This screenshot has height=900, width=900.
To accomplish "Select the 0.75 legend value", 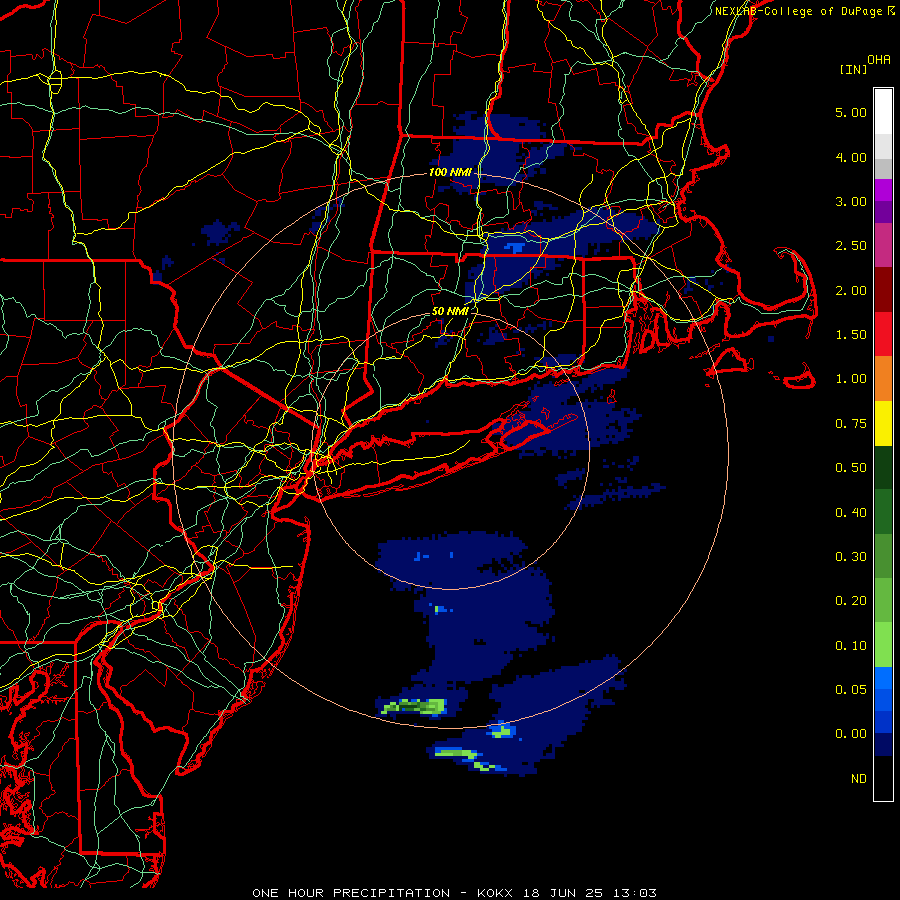I will click(851, 424).
